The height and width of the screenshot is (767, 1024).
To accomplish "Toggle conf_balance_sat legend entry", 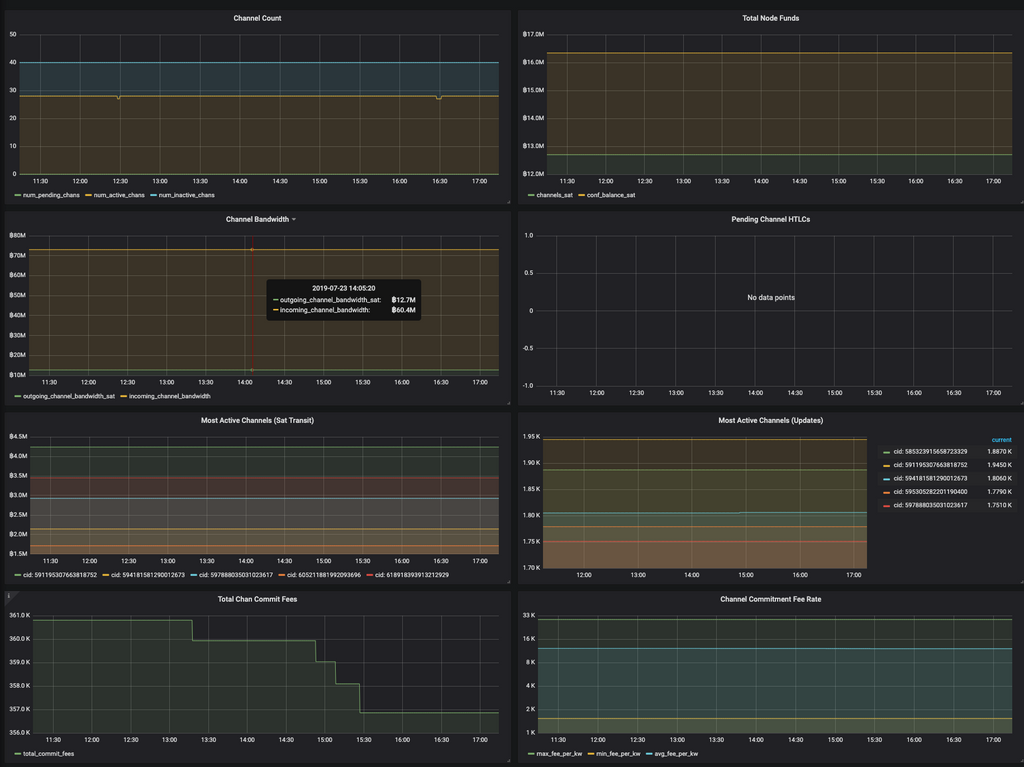I will tap(612, 195).
